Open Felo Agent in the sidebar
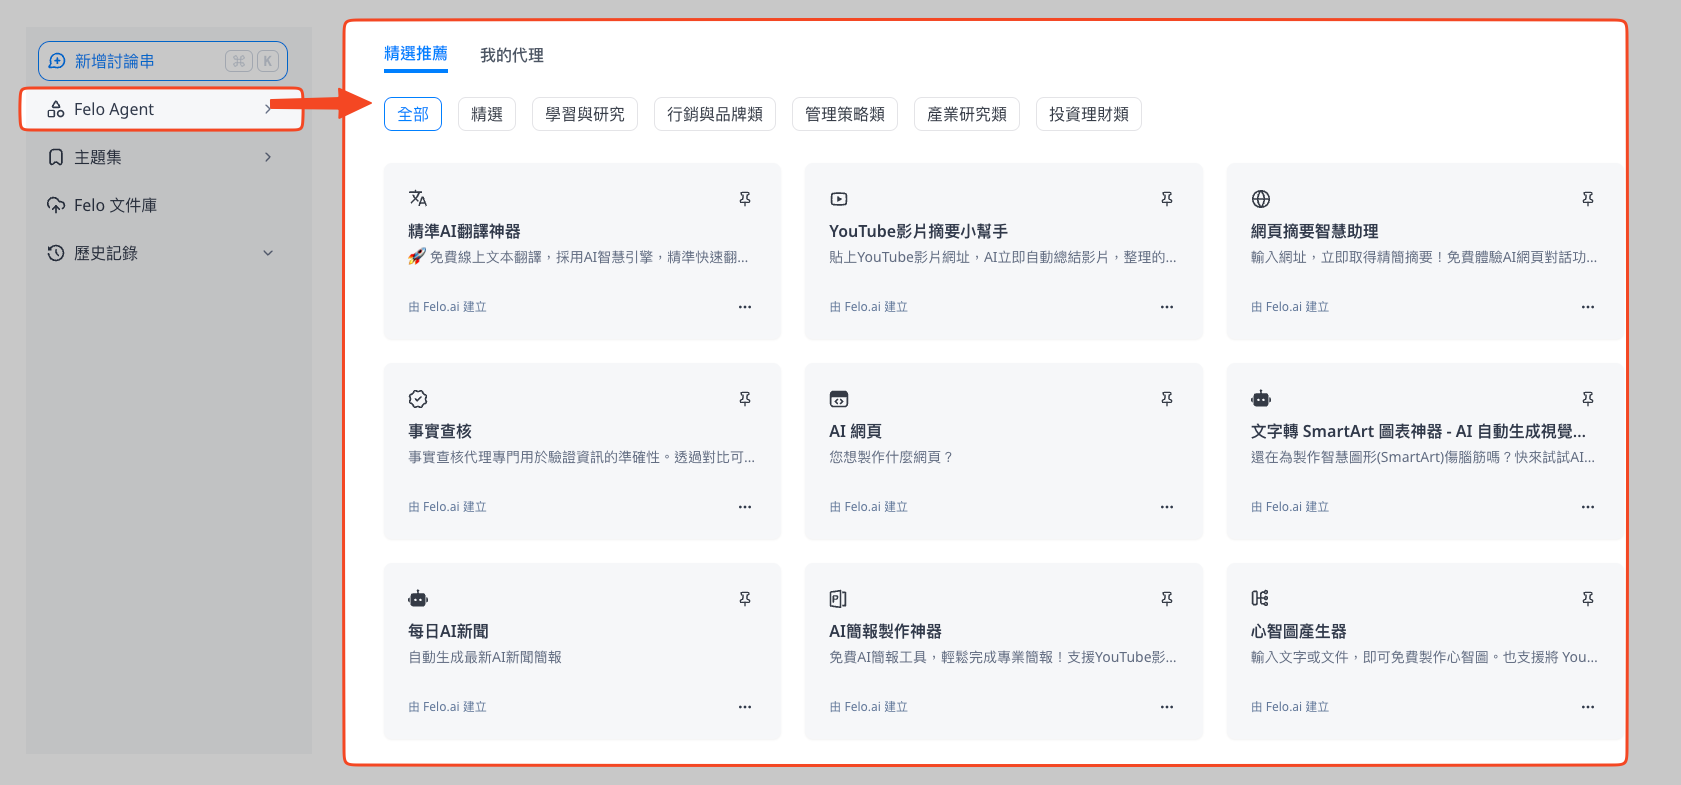The height and width of the screenshot is (785, 1681). click(161, 109)
